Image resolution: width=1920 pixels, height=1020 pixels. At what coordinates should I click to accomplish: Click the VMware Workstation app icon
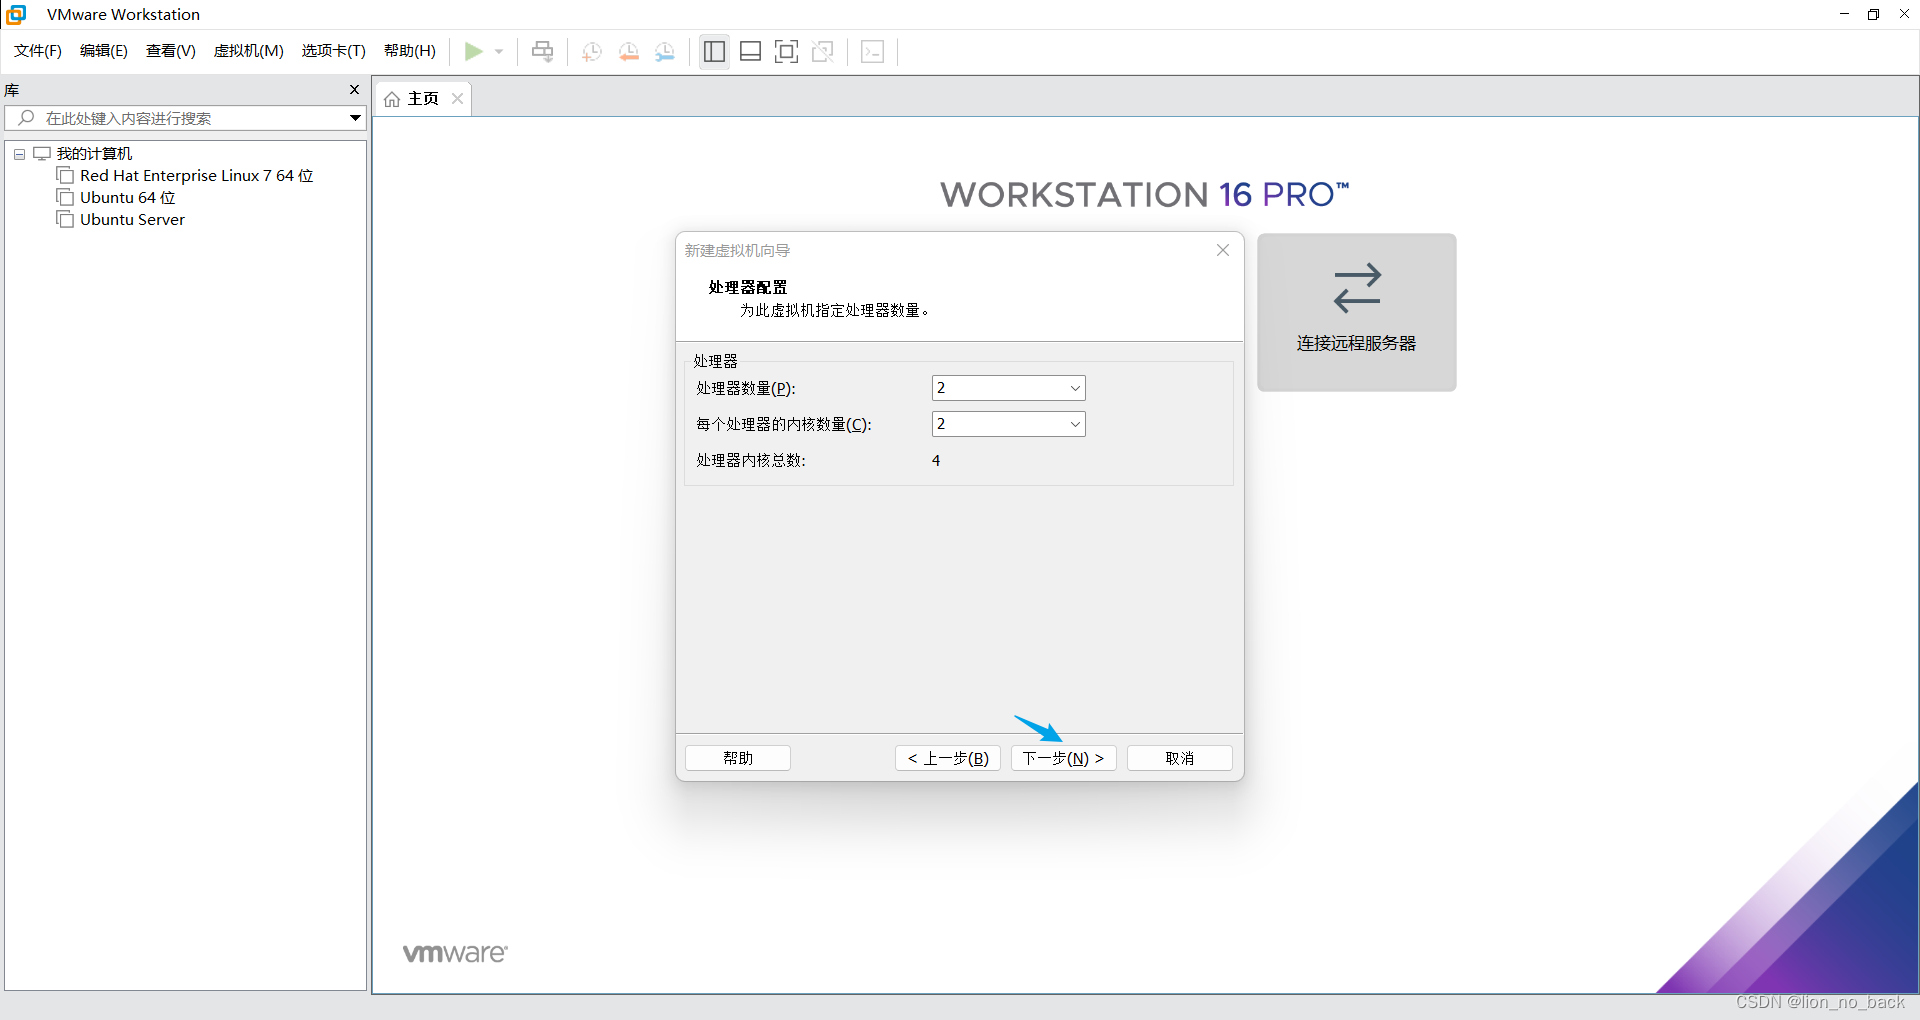16,14
